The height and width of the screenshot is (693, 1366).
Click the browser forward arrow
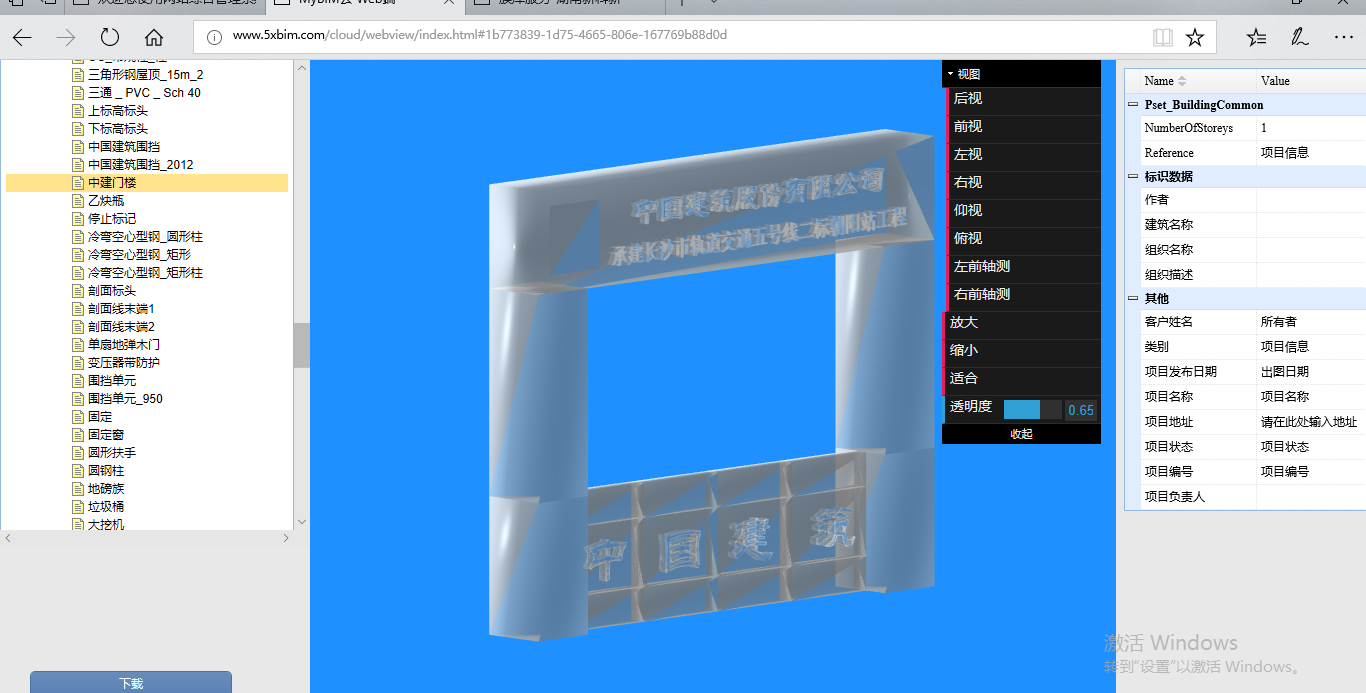66,38
